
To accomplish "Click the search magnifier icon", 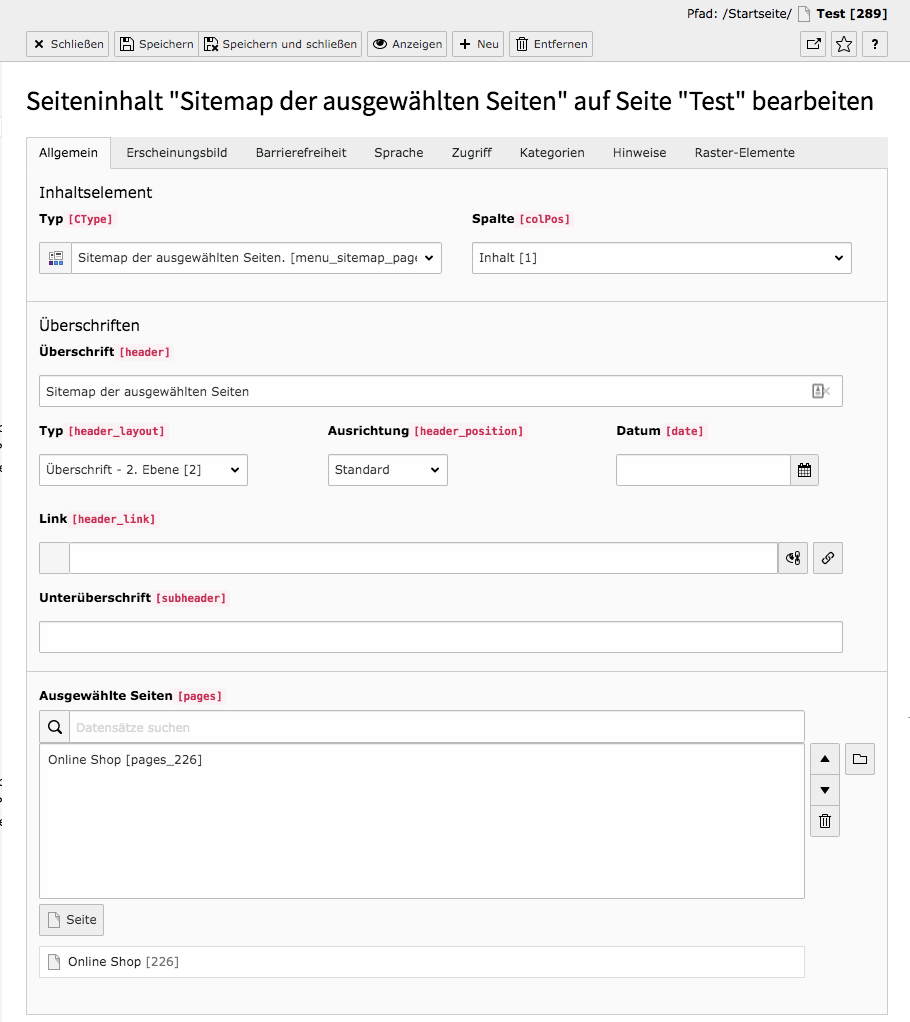I will tap(55, 727).
